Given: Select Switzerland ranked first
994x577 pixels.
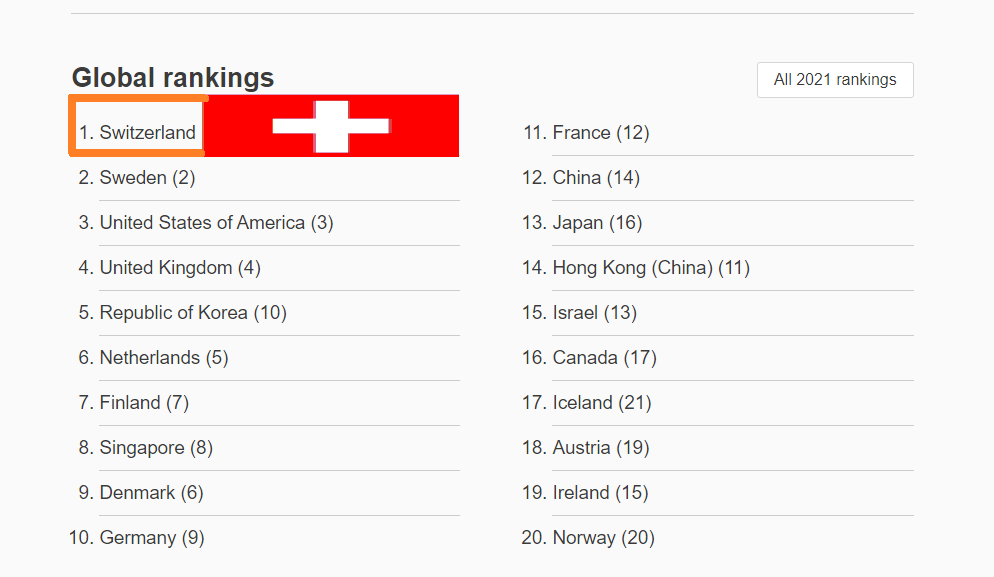Looking at the screenshot, I should (147, 132).
